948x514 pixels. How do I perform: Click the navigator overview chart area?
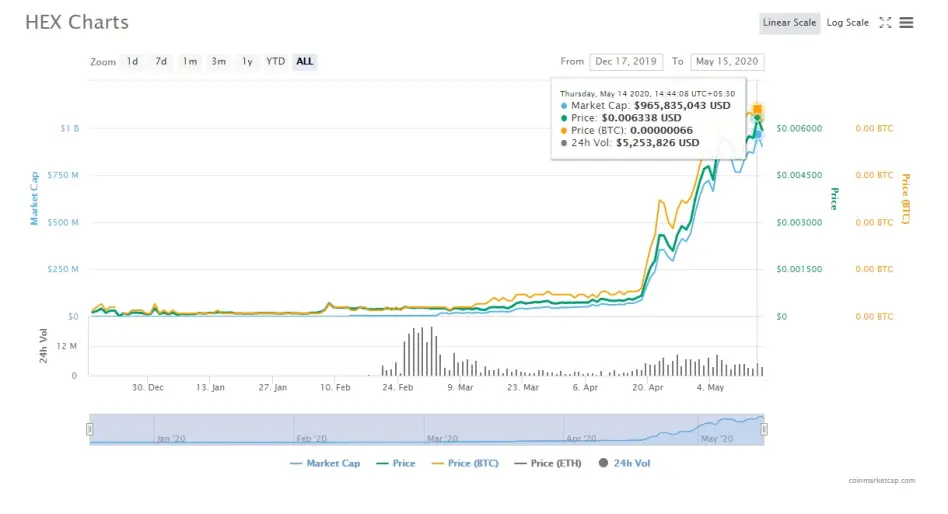point(427,429)
